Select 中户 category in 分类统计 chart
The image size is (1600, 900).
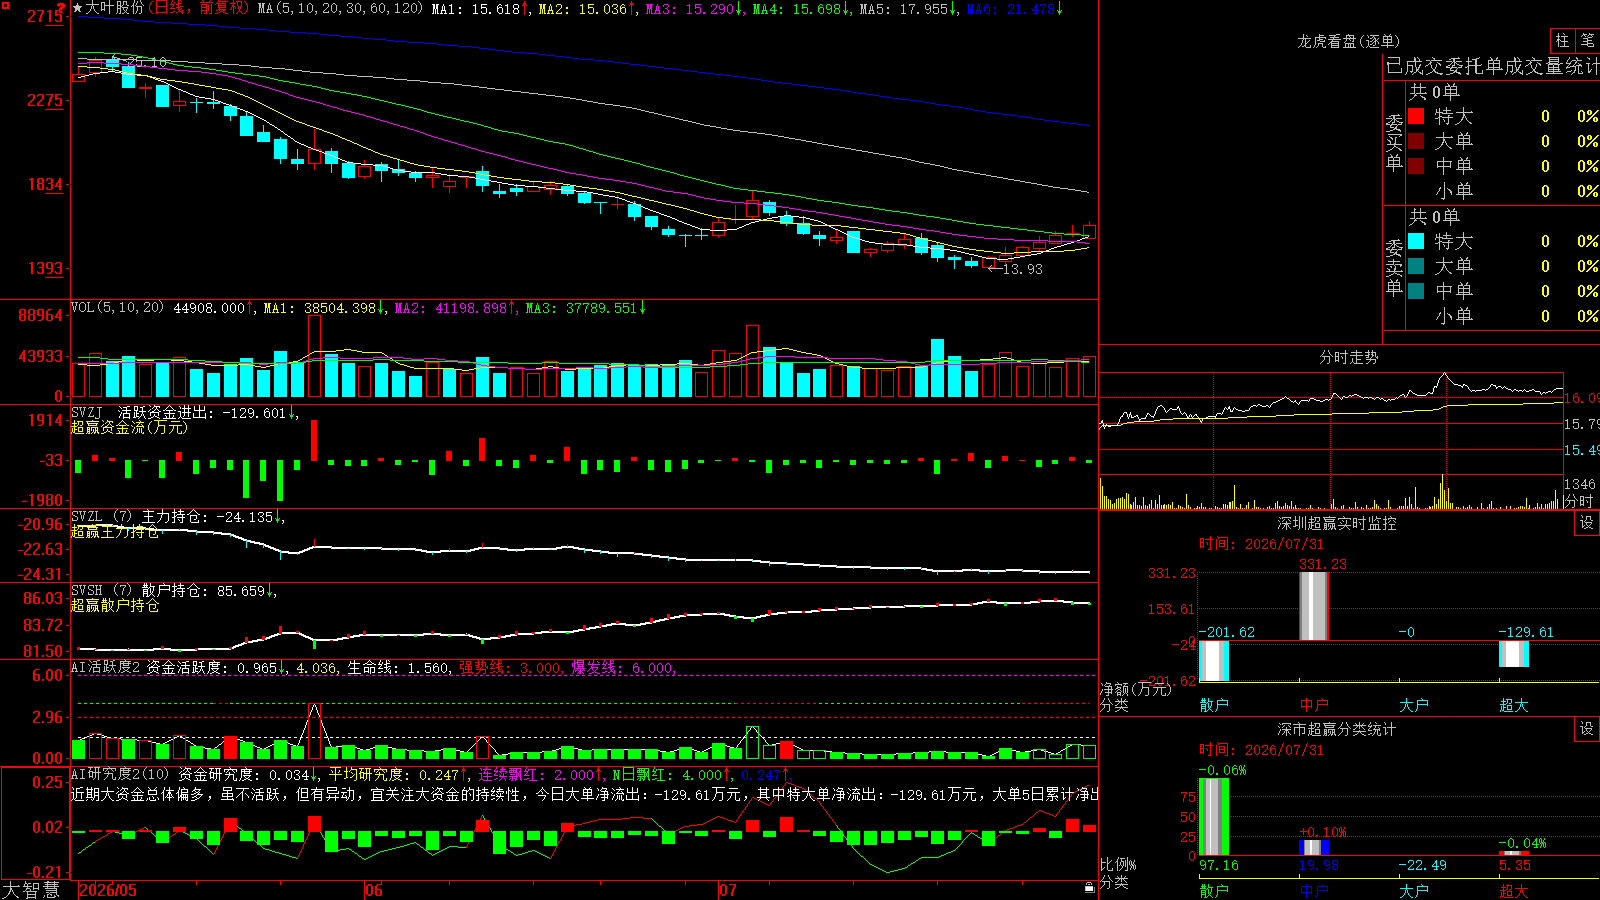point(1314,890)
